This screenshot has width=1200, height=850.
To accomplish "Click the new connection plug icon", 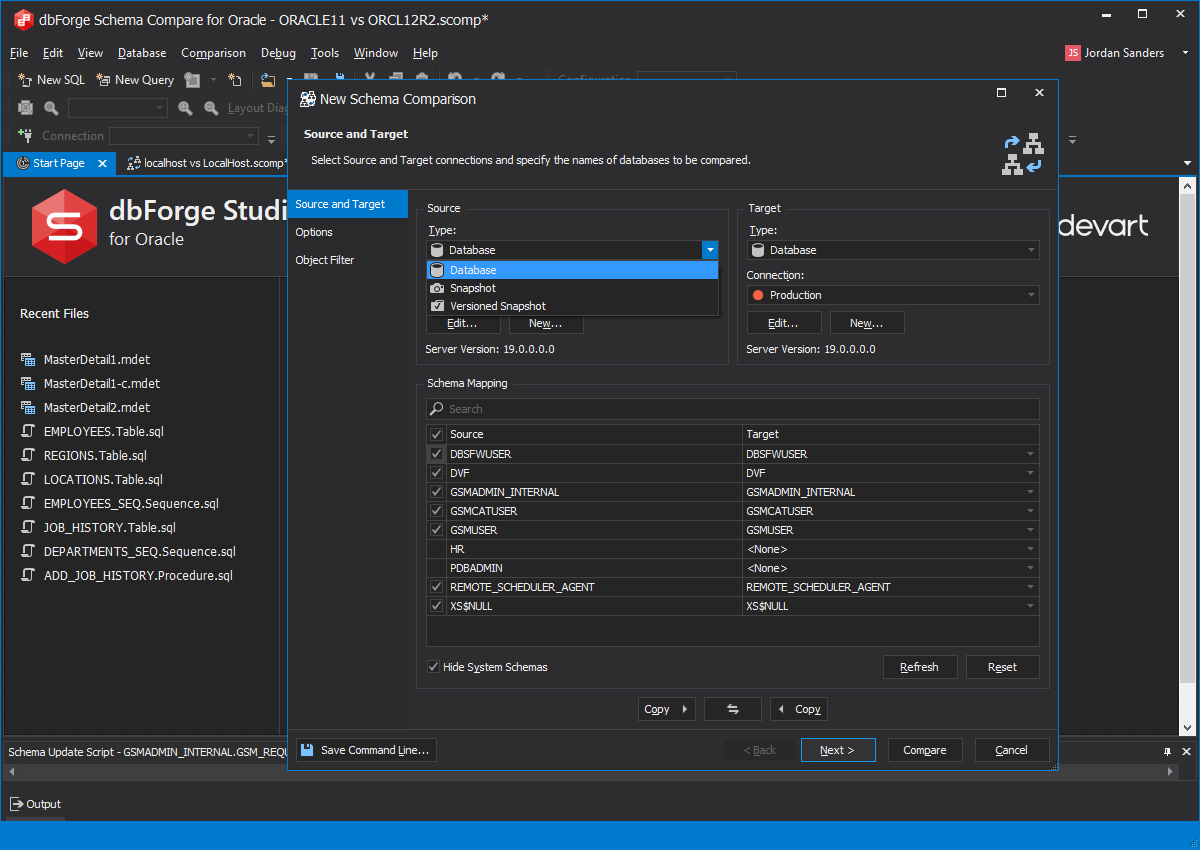I will click(27, 136).
